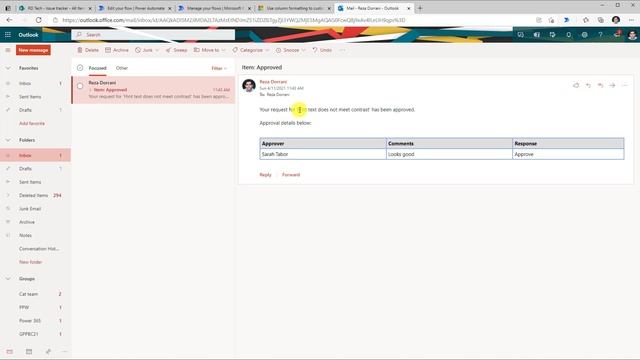Viewport: 640px width, 360px height.
Task: Open a new browser tab
Action: point(420,8)
